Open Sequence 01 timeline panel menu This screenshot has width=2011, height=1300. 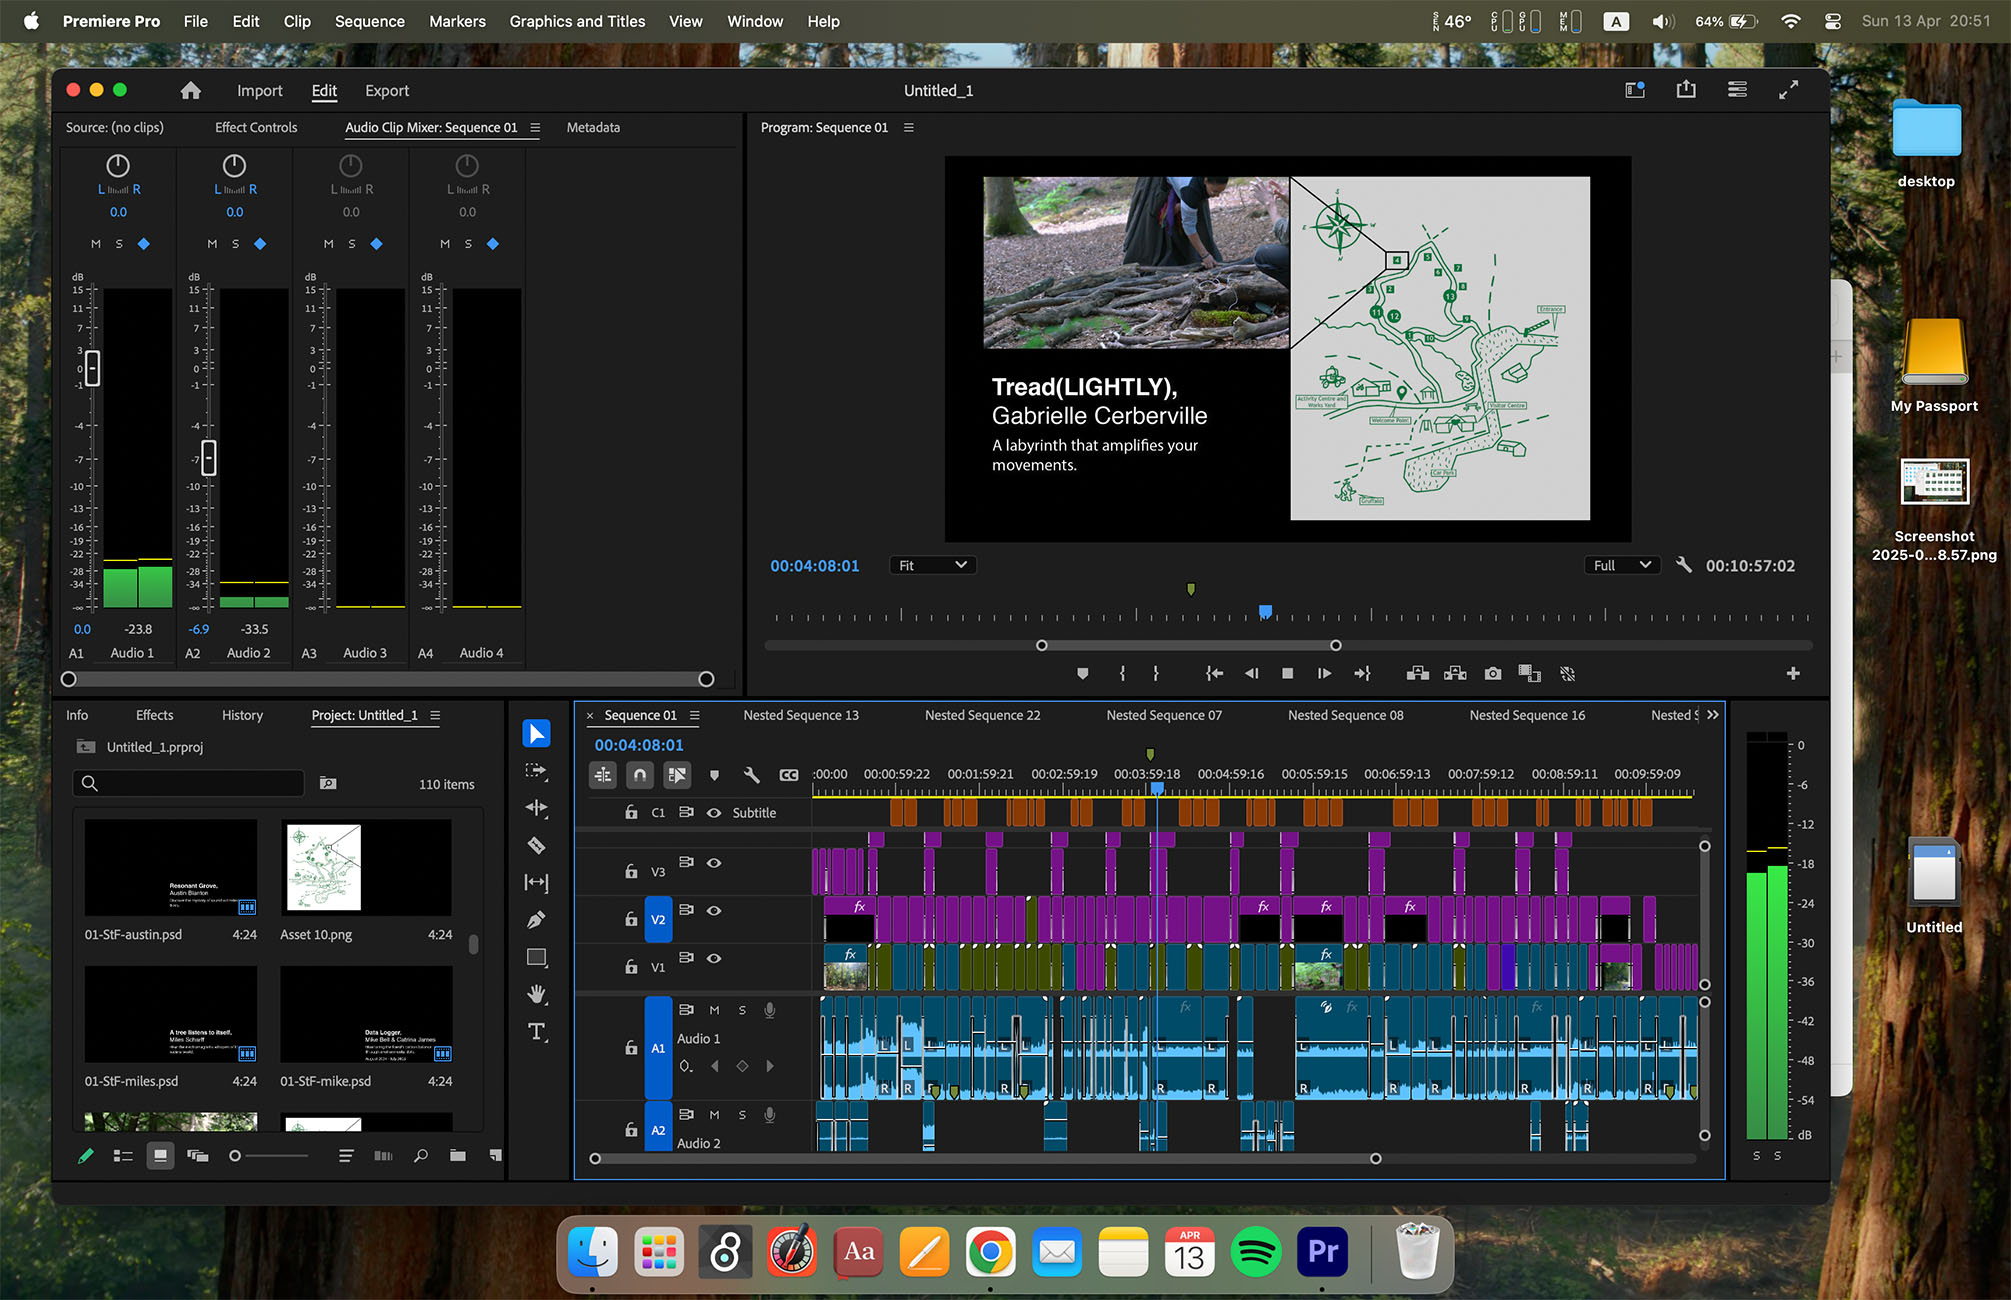pos(694,716)
